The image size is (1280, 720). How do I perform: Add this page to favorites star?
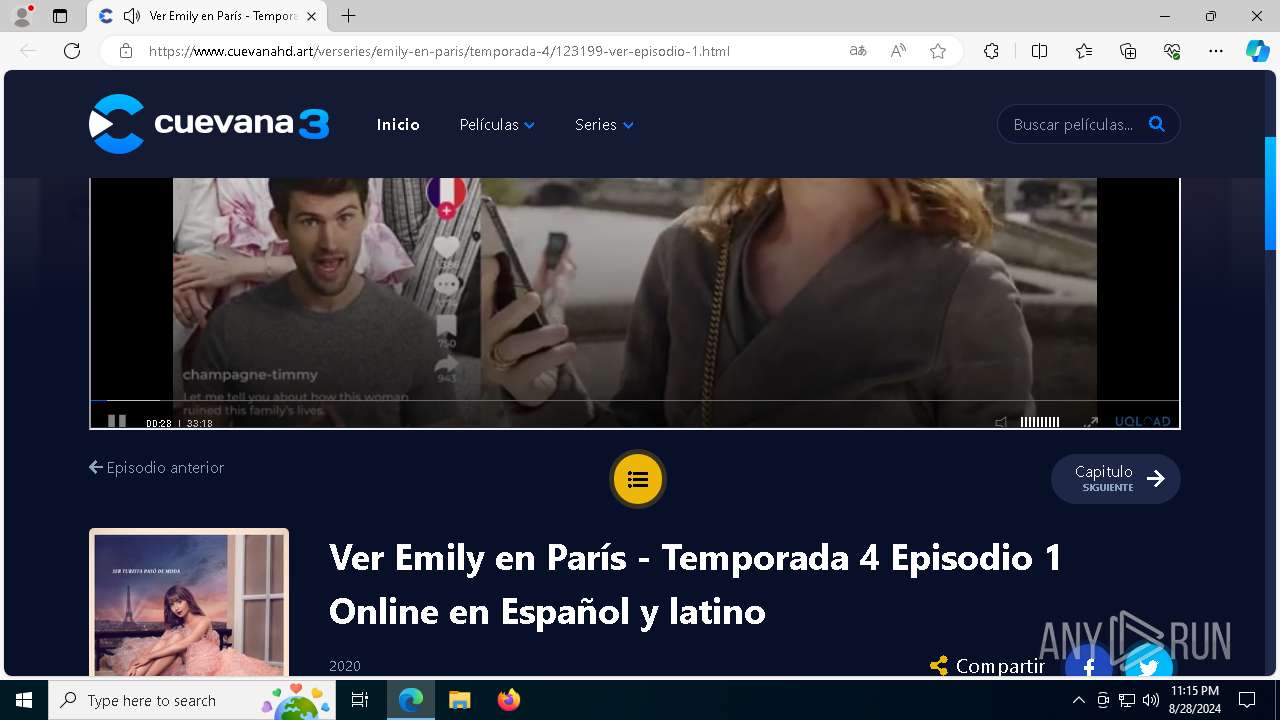click(938, 51)
